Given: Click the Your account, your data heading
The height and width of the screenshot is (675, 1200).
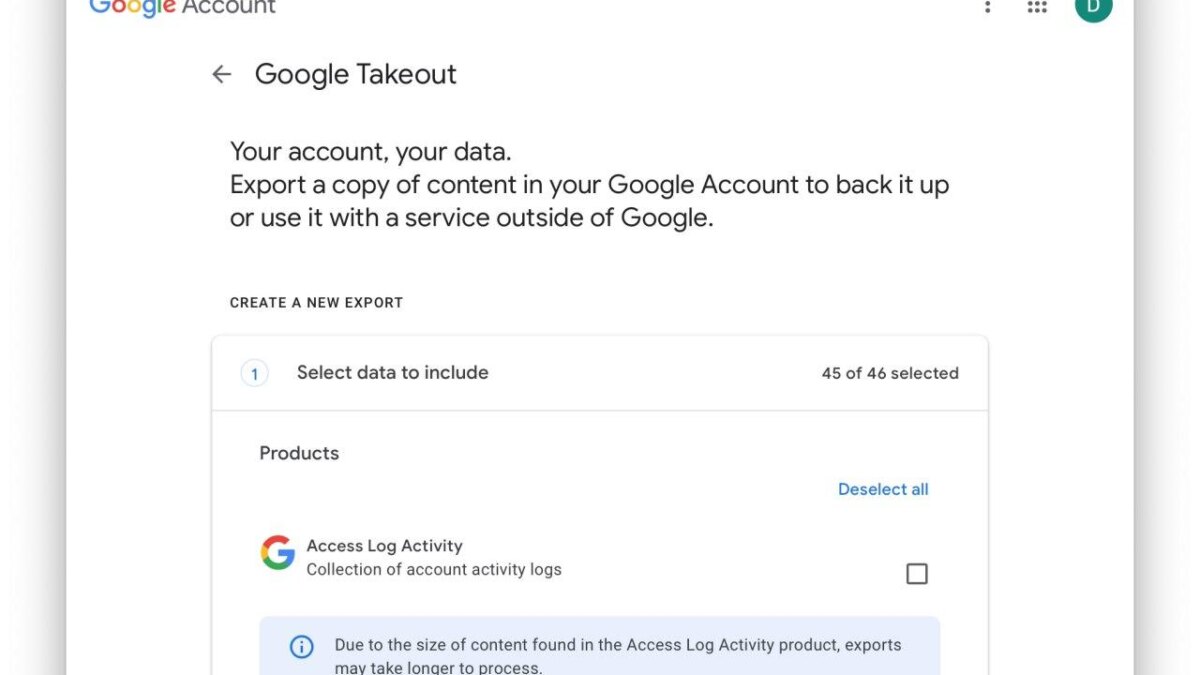Looking at the screenshot, I should (x=370, y=152).
